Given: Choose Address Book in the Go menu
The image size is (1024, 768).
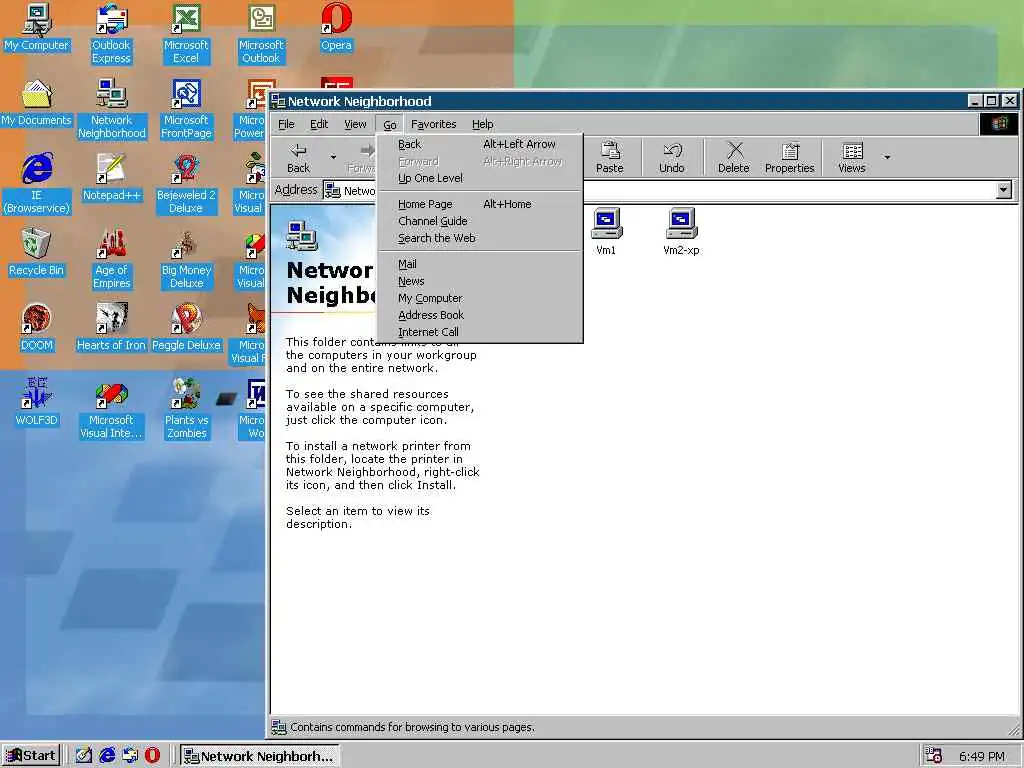Looking at the screenshot, I should (480, 315).
